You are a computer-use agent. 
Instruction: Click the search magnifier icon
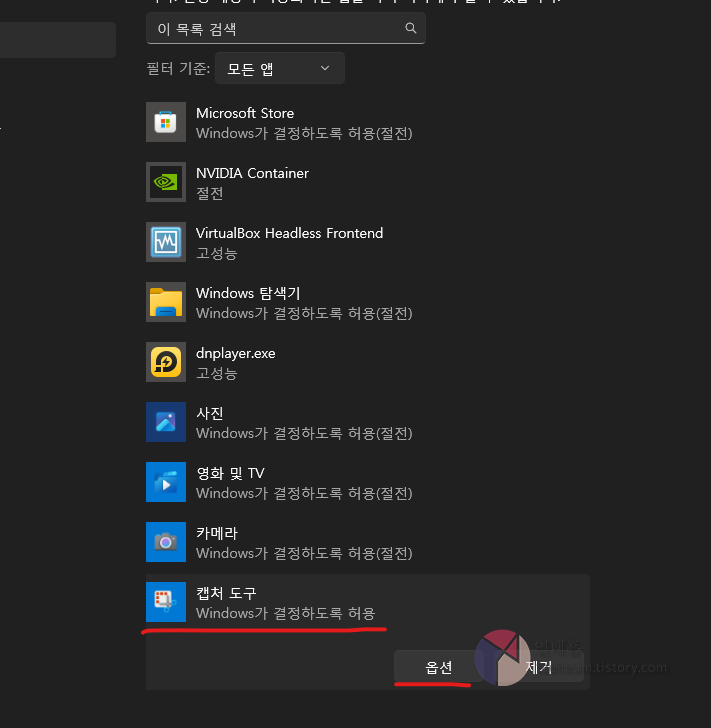click(x=411, y=28)
